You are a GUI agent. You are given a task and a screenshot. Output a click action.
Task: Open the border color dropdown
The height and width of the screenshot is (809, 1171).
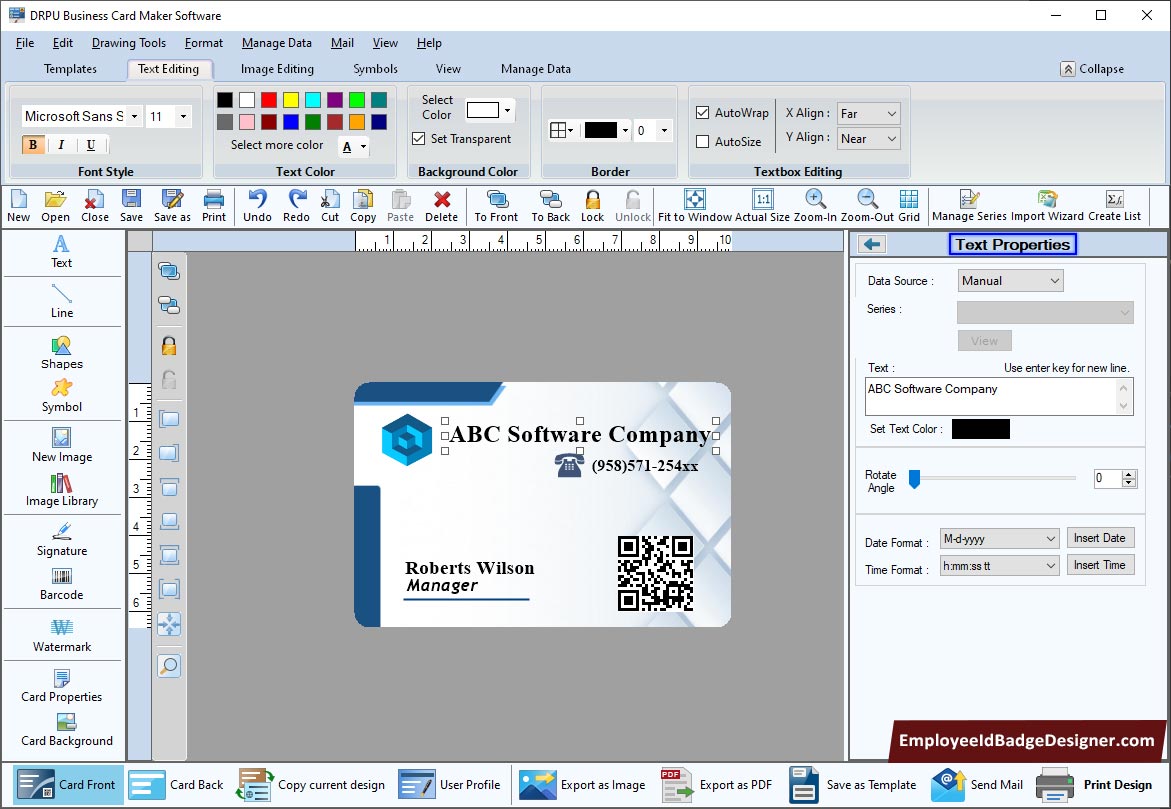point(625,131)
